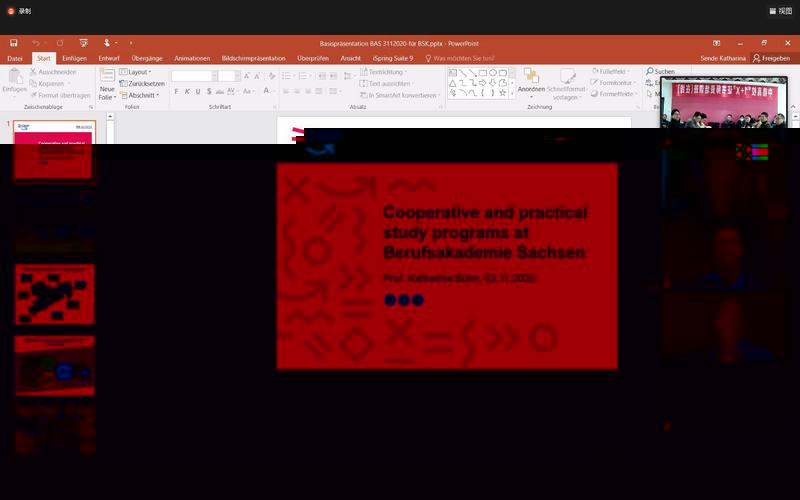
Task: Toggle text shadow (S)
Action: point(209,91)
